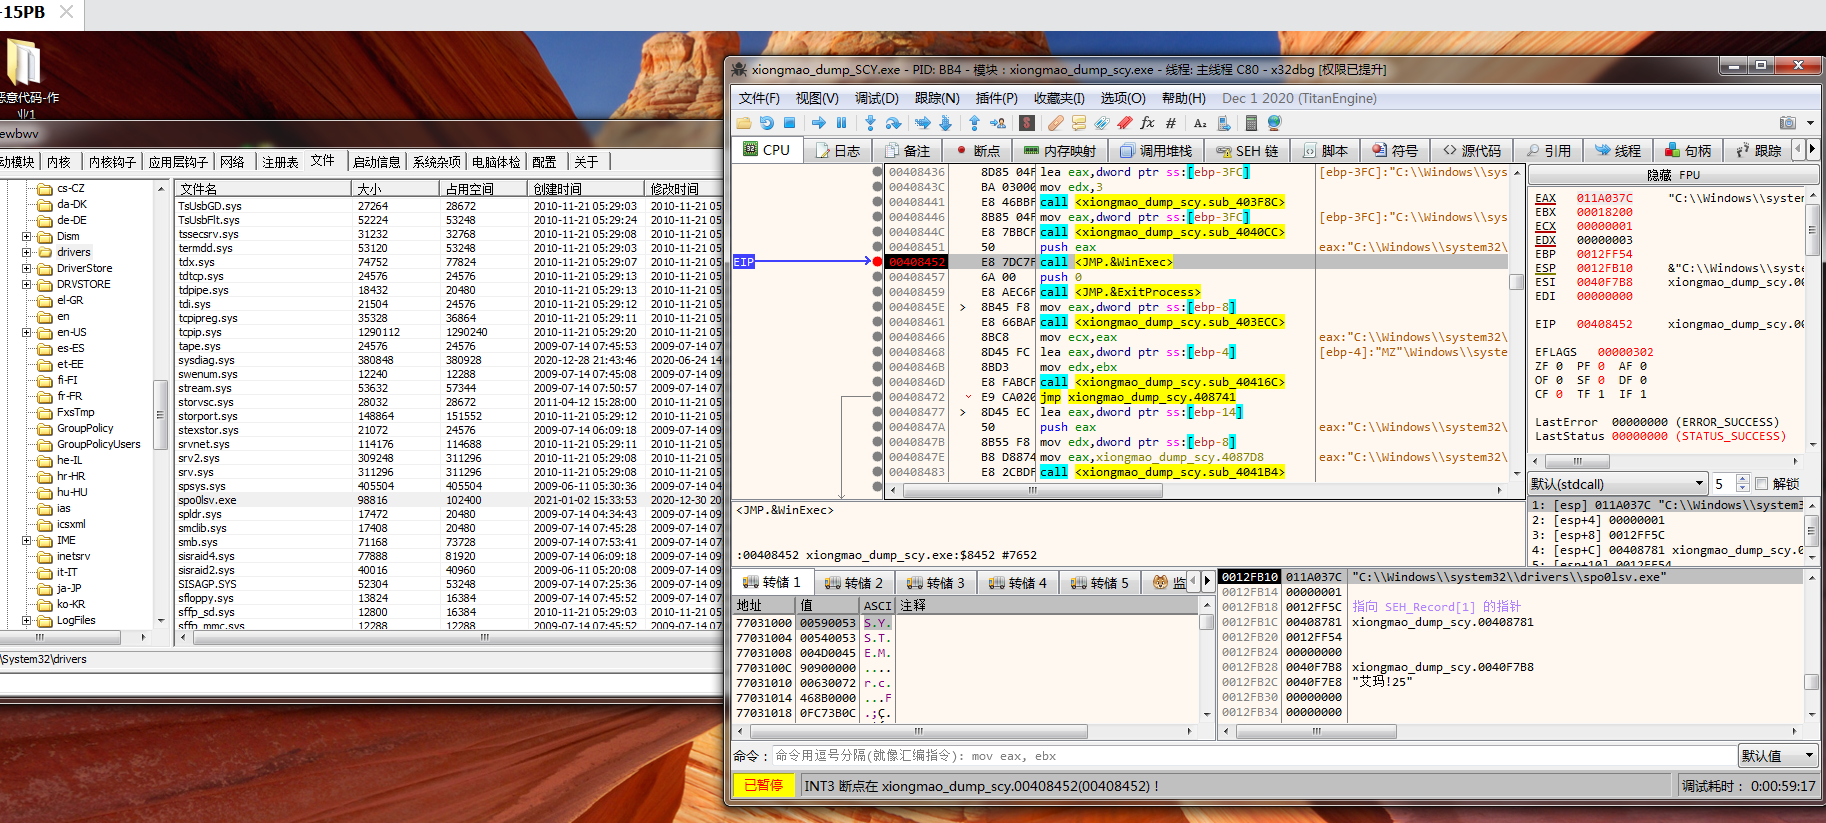Toggle breakpoint dot at address 0040844C

877,232
